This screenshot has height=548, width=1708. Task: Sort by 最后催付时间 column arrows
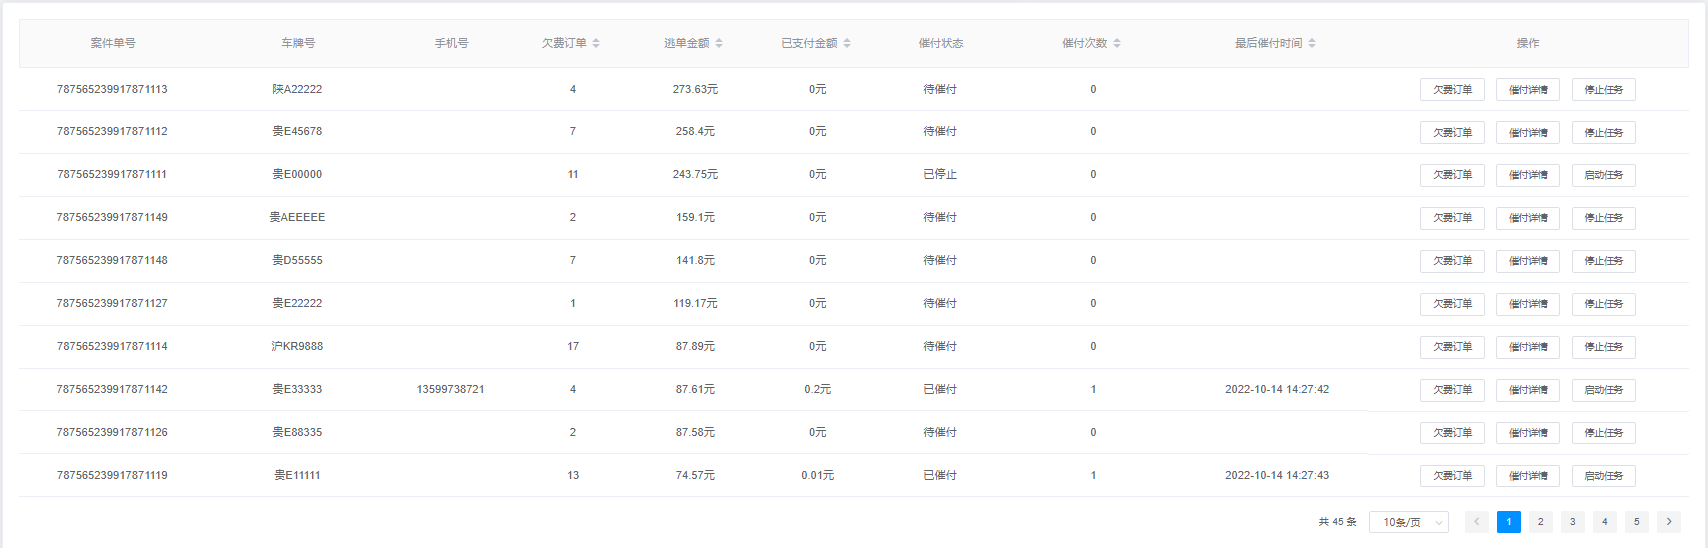pos(1312,43)
